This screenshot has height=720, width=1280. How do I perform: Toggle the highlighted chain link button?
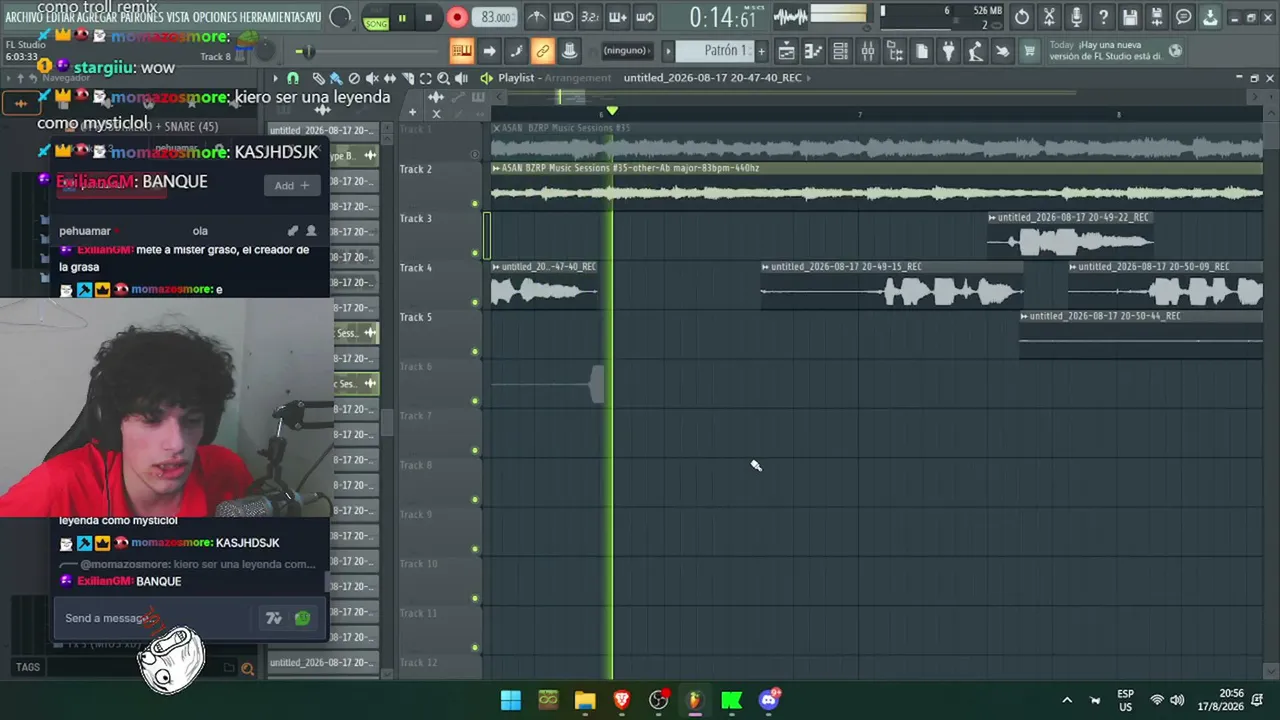[543, 51]
